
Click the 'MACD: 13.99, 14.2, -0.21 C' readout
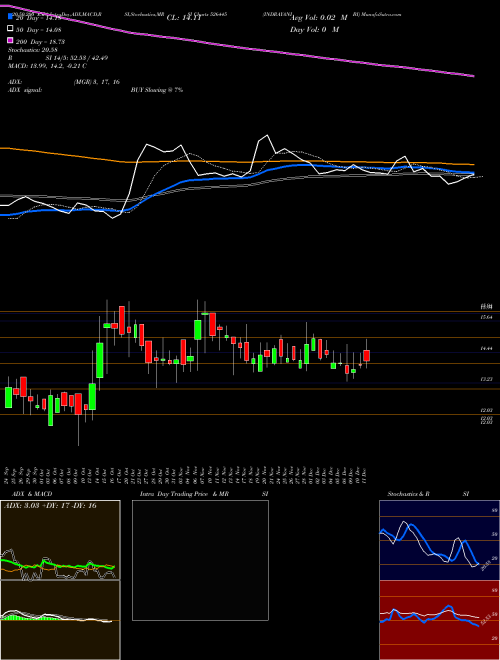click(47, 66)
